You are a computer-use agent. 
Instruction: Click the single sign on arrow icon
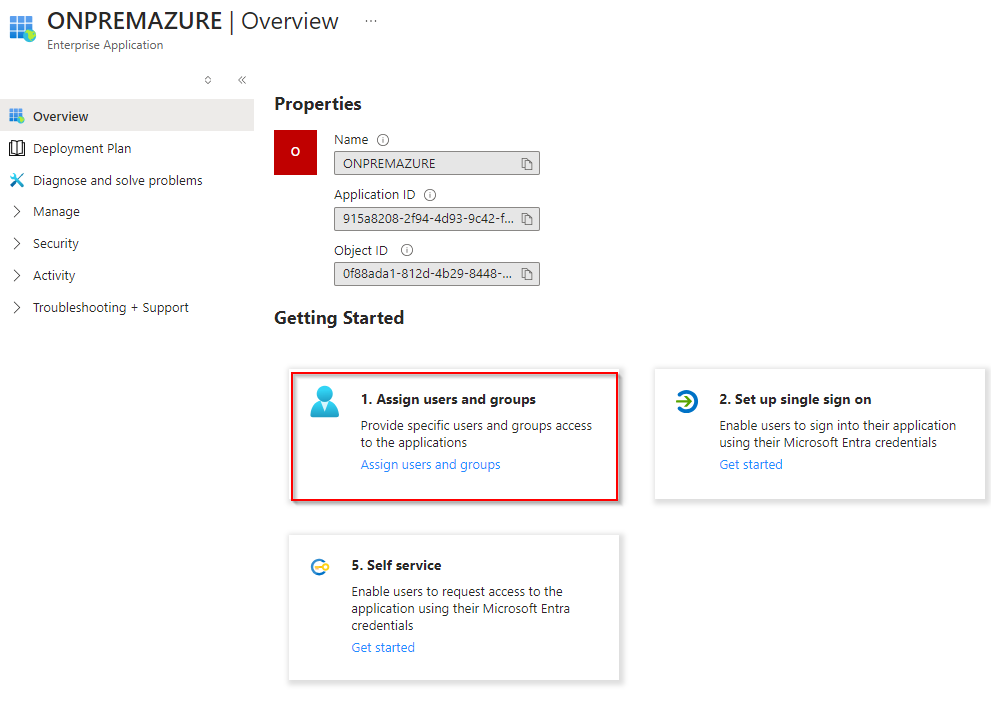click(x=686, y=401)
